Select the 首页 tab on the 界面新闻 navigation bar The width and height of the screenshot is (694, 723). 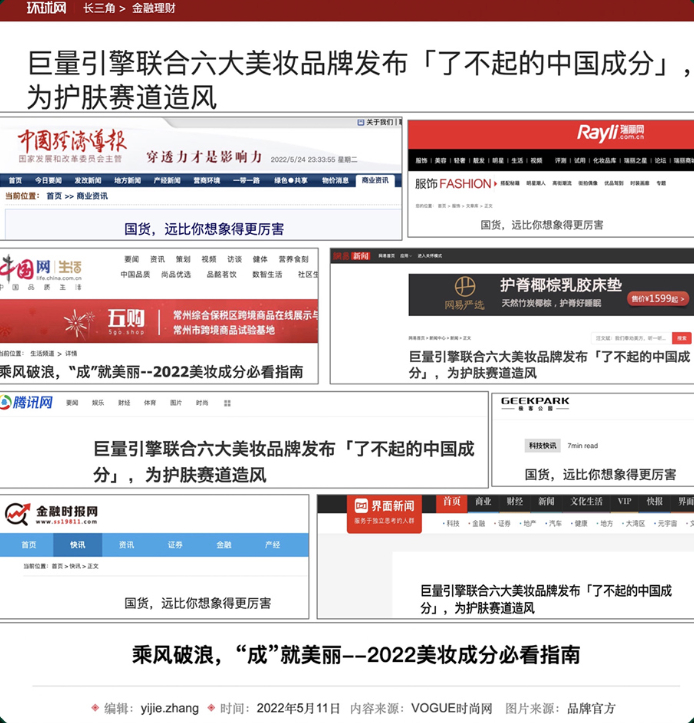pyautogui.click(x=452, y=503)
